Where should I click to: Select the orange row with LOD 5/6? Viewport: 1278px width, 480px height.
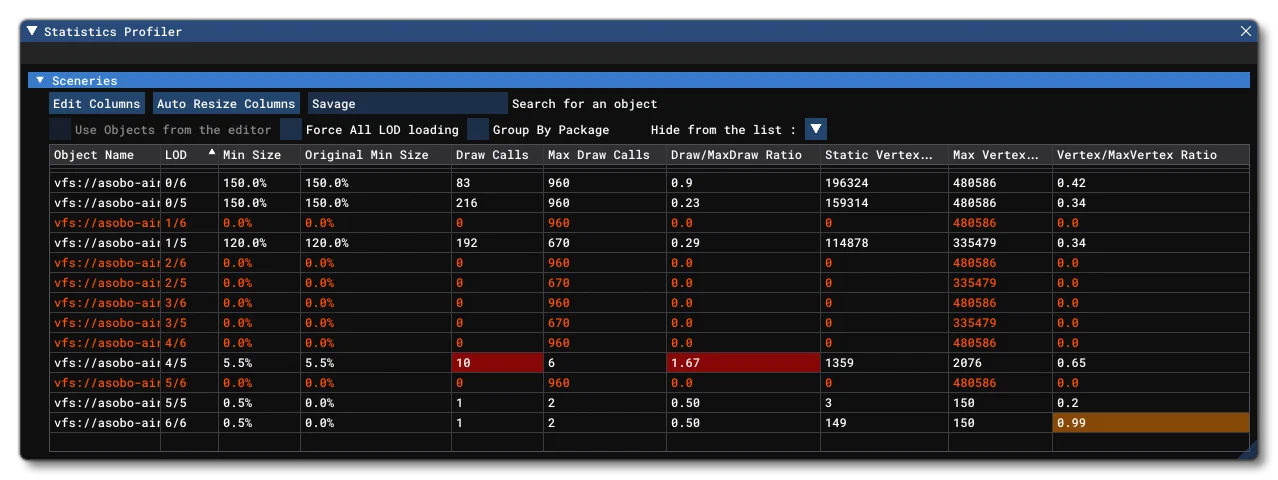[x=650, y=383]
